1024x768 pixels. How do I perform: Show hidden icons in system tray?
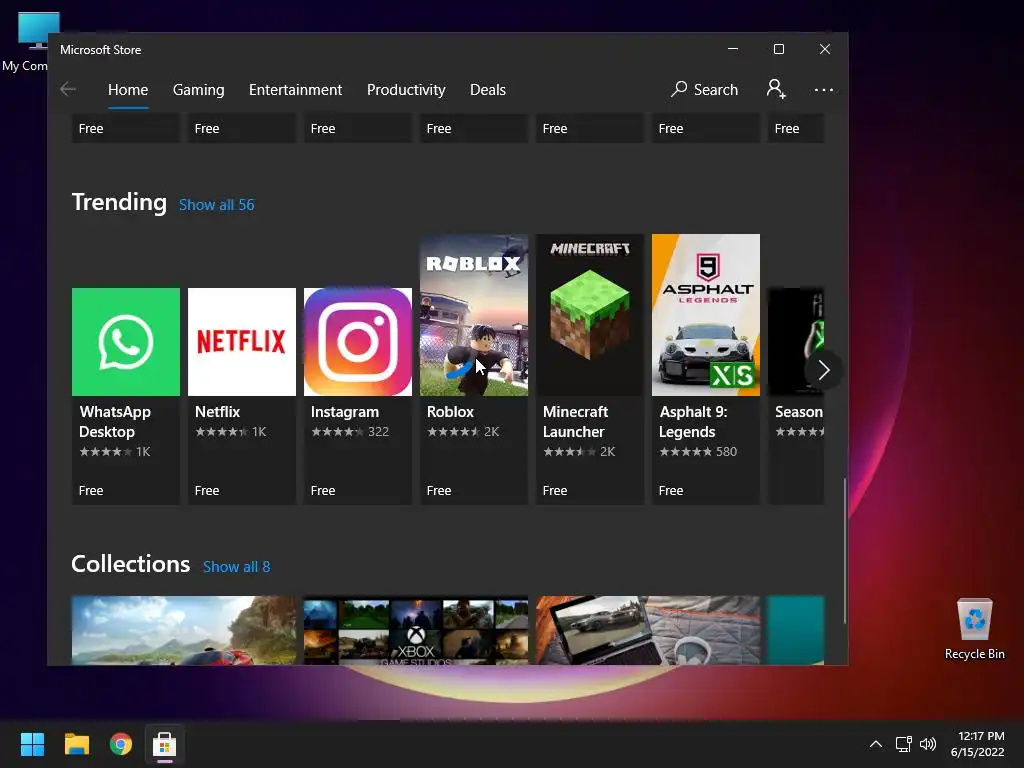point(876,744)
